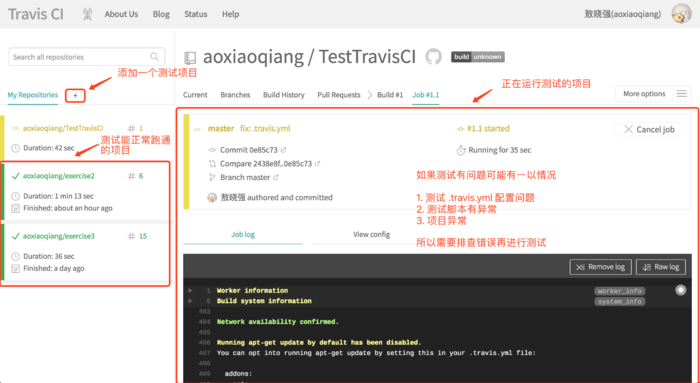
Task: Select the Job #1.1 tab
Action: (425, 95)
